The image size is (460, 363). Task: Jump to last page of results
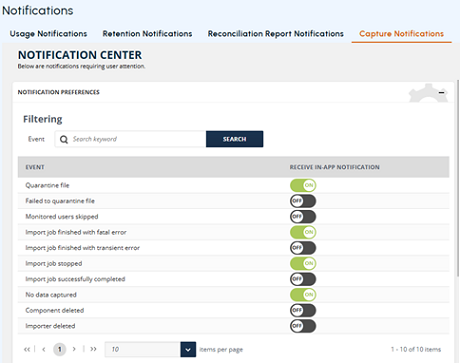point(93,349)
